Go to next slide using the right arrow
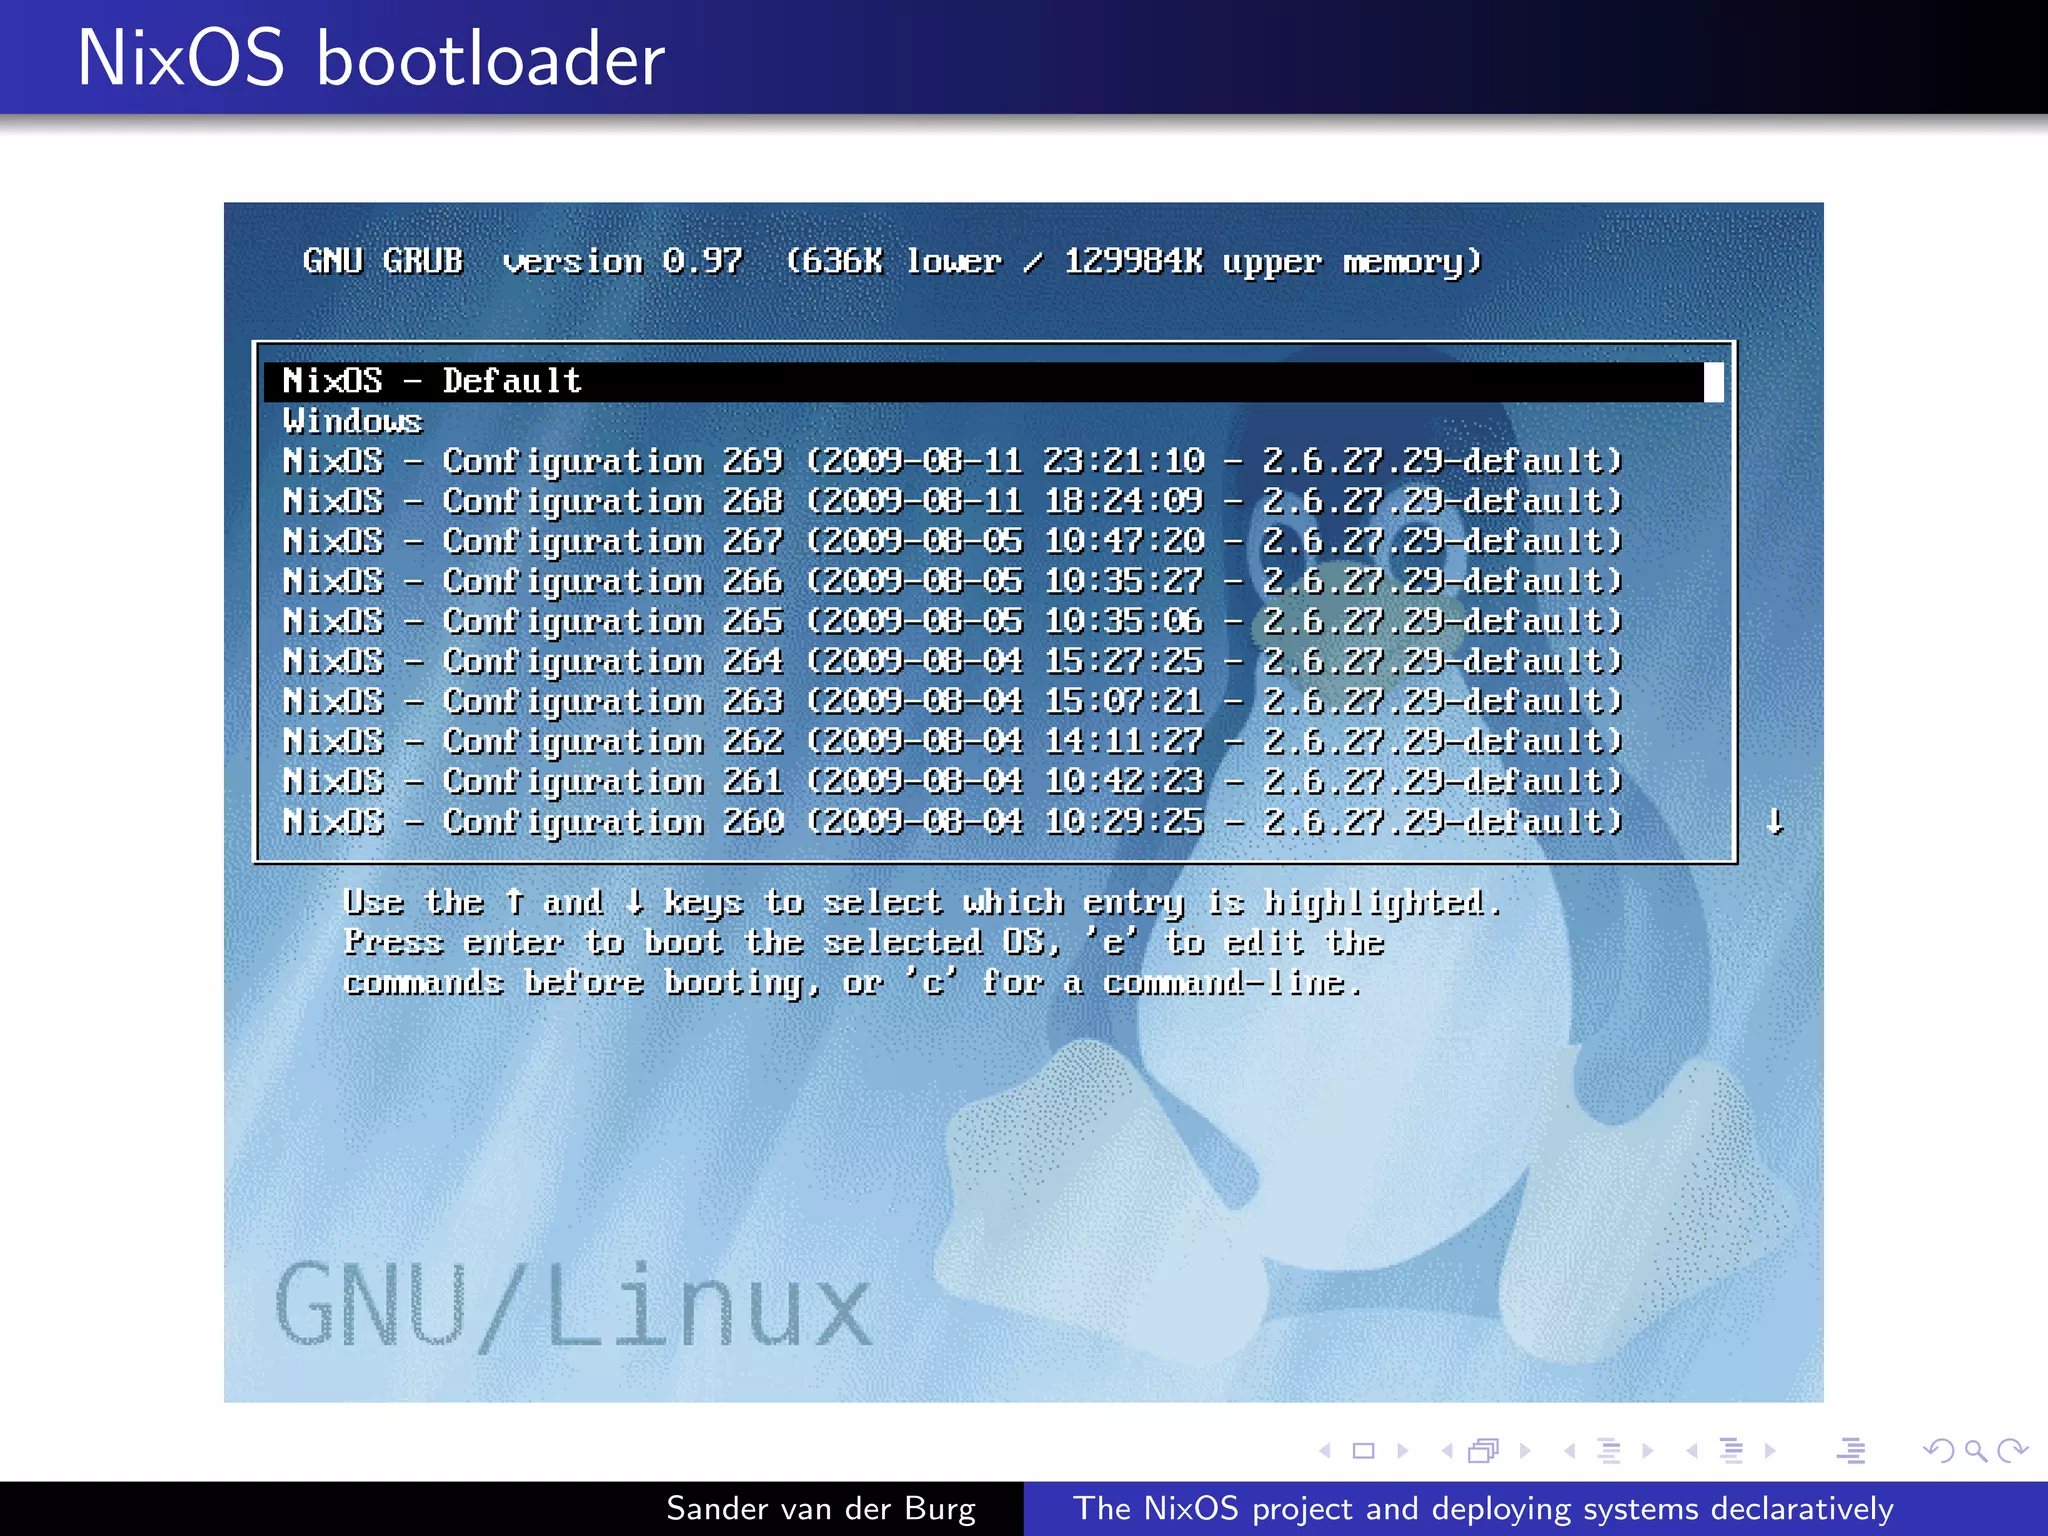Image resolution: width=2048 pixels, height=1536 pixels. (1403, 1450)
